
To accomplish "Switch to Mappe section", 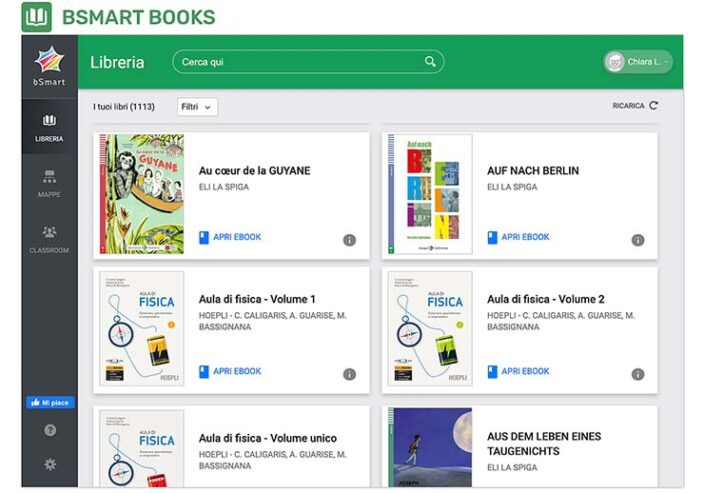I will point(50,183).
